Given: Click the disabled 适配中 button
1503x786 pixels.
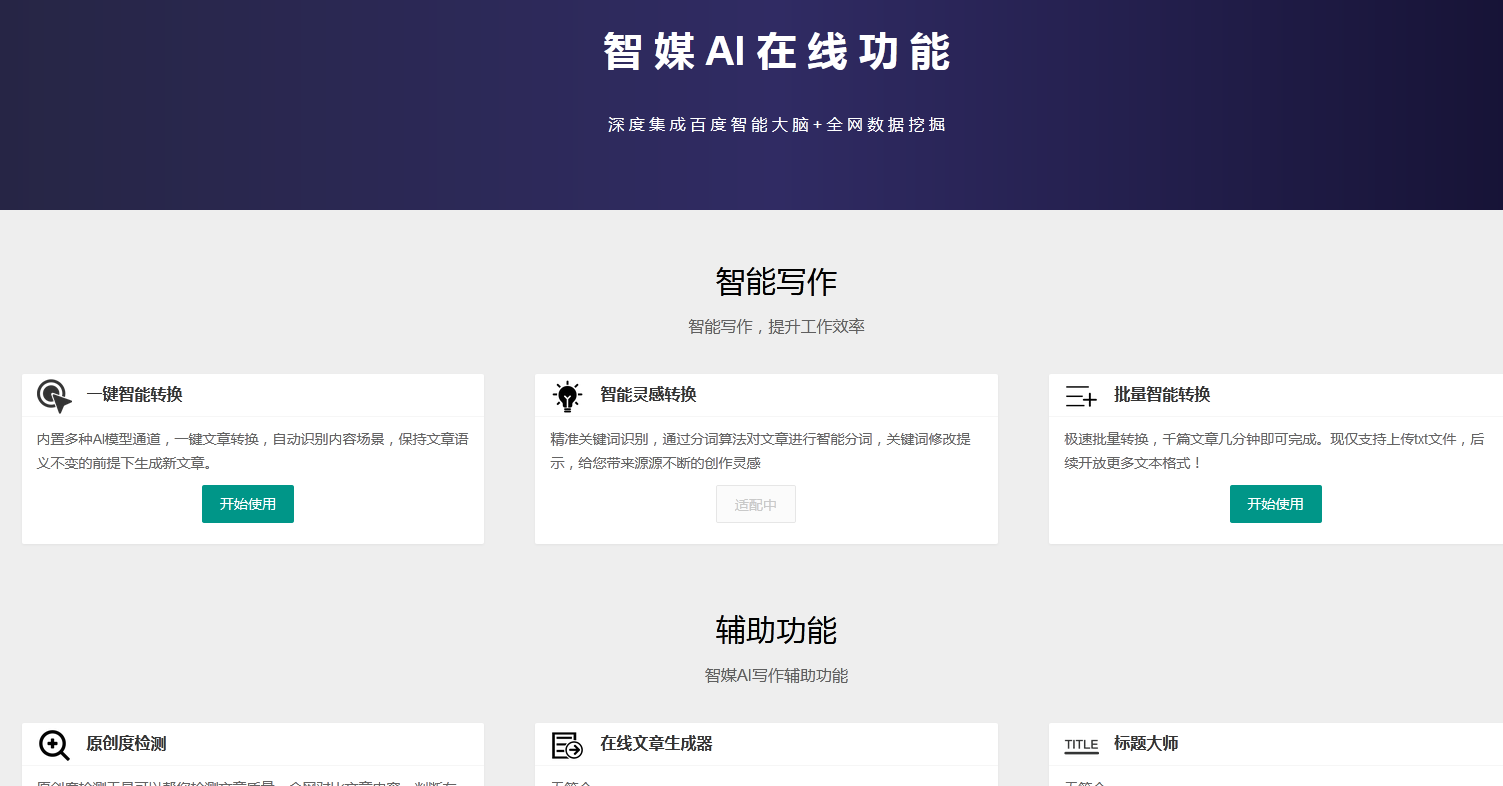Looking at the screenshot, I should click(756, 504).
